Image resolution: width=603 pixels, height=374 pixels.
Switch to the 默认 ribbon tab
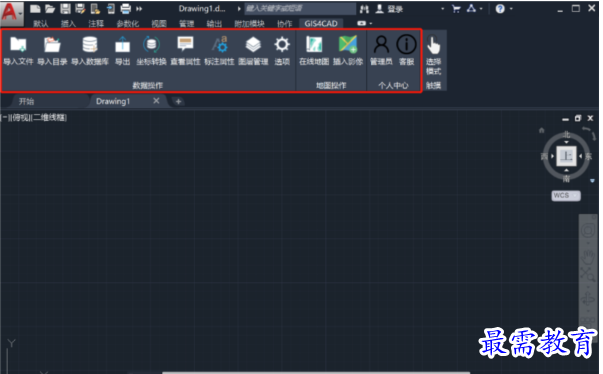[40, 24]
